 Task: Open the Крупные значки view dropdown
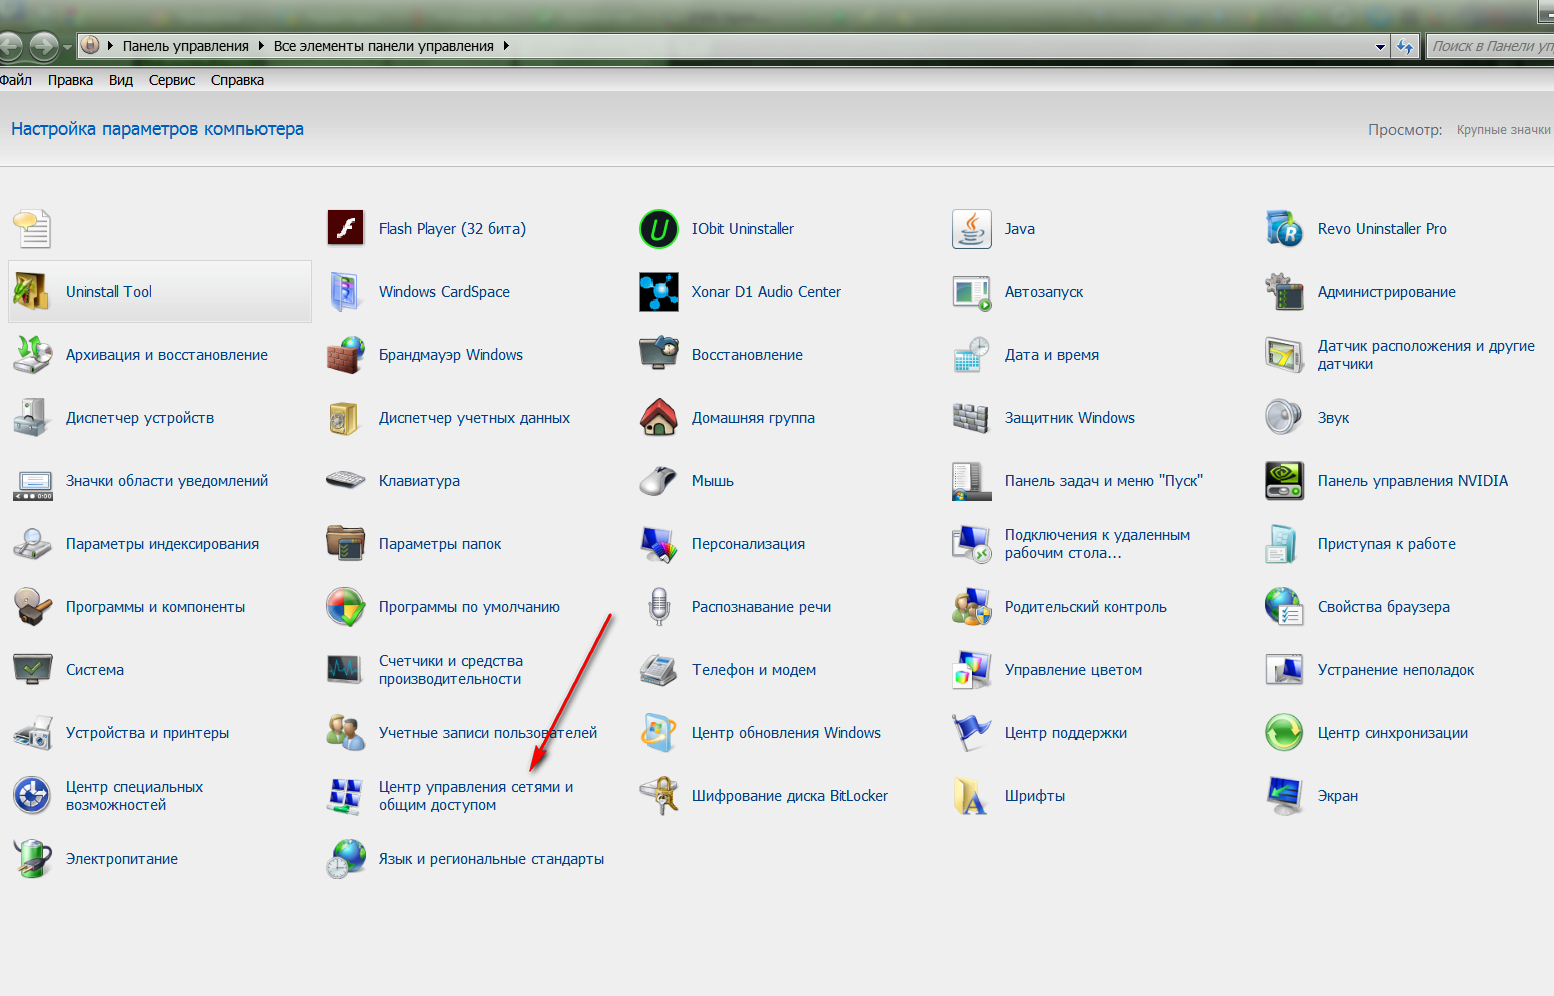tap(1504, 130)
